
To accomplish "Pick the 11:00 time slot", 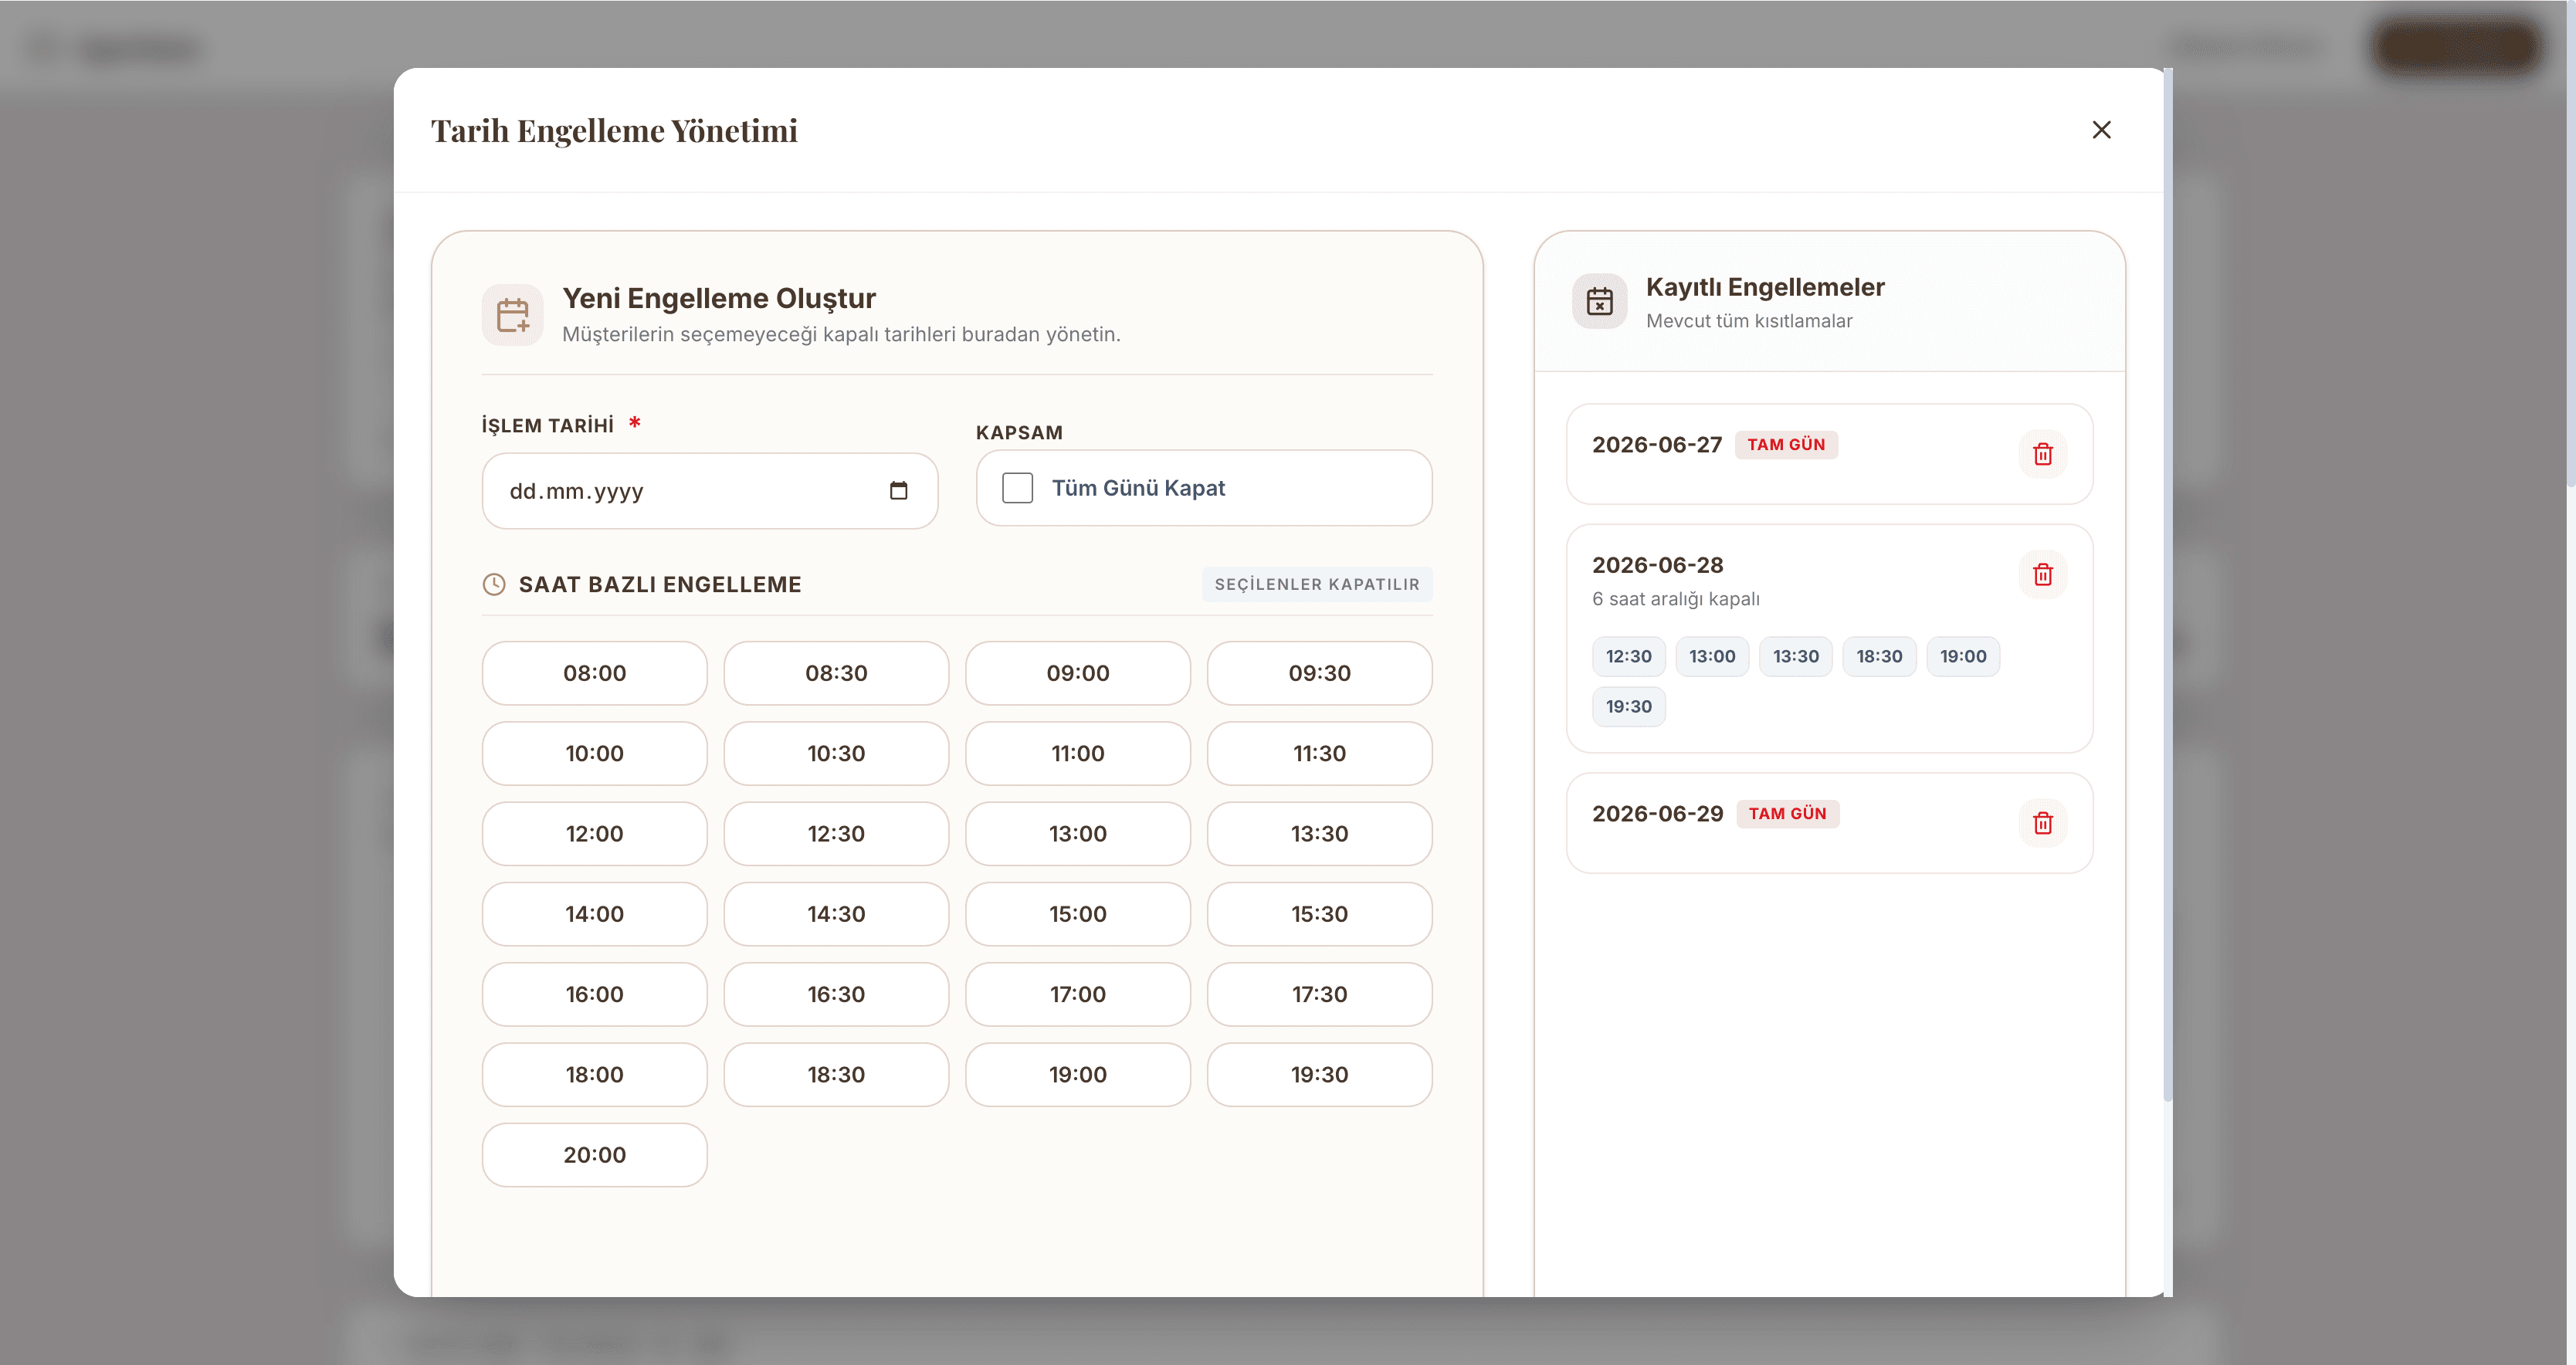I will point(1077,753).
